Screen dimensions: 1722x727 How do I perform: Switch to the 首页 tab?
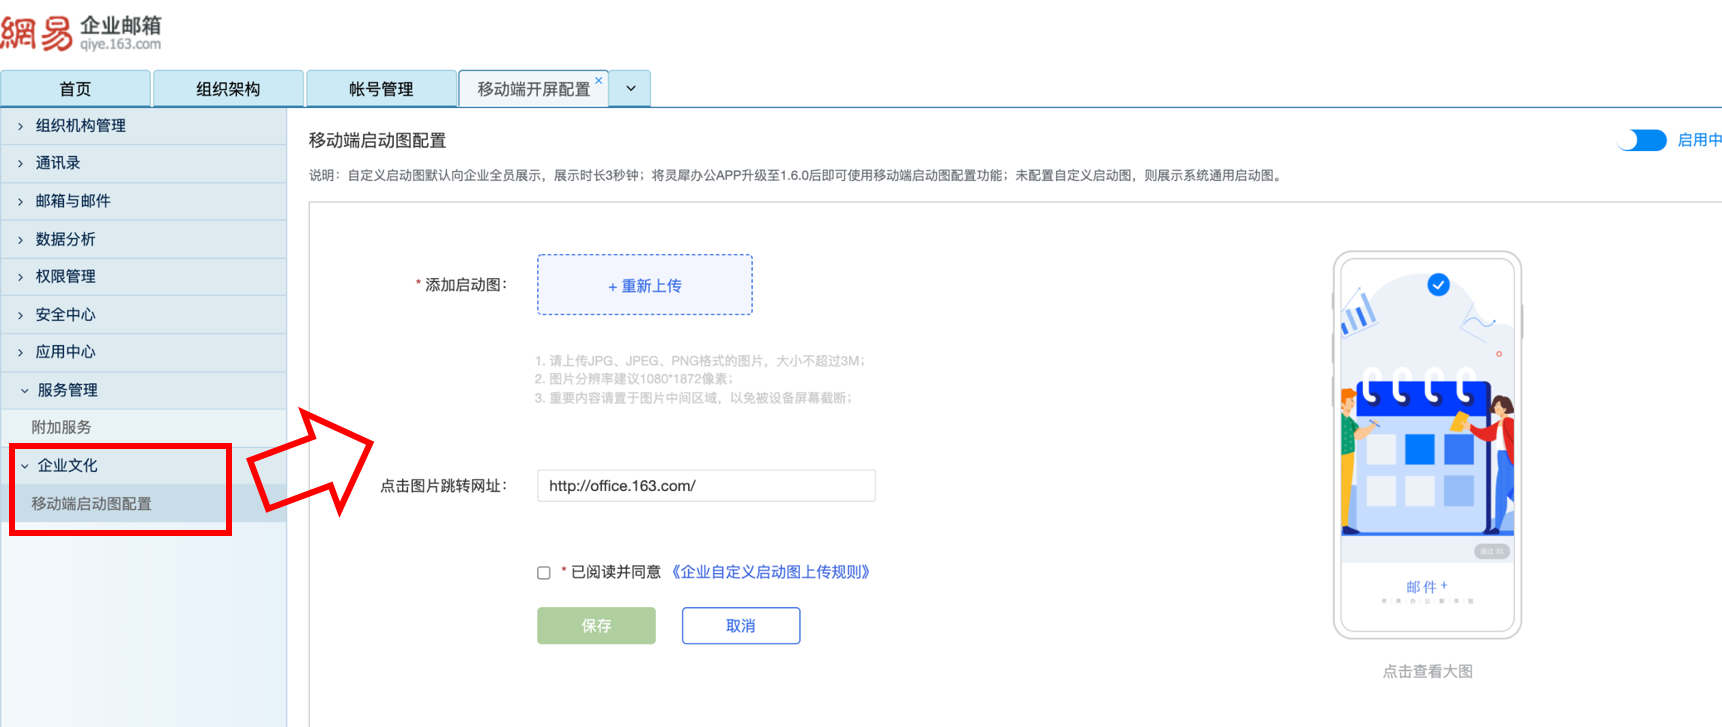pos(75,89)
